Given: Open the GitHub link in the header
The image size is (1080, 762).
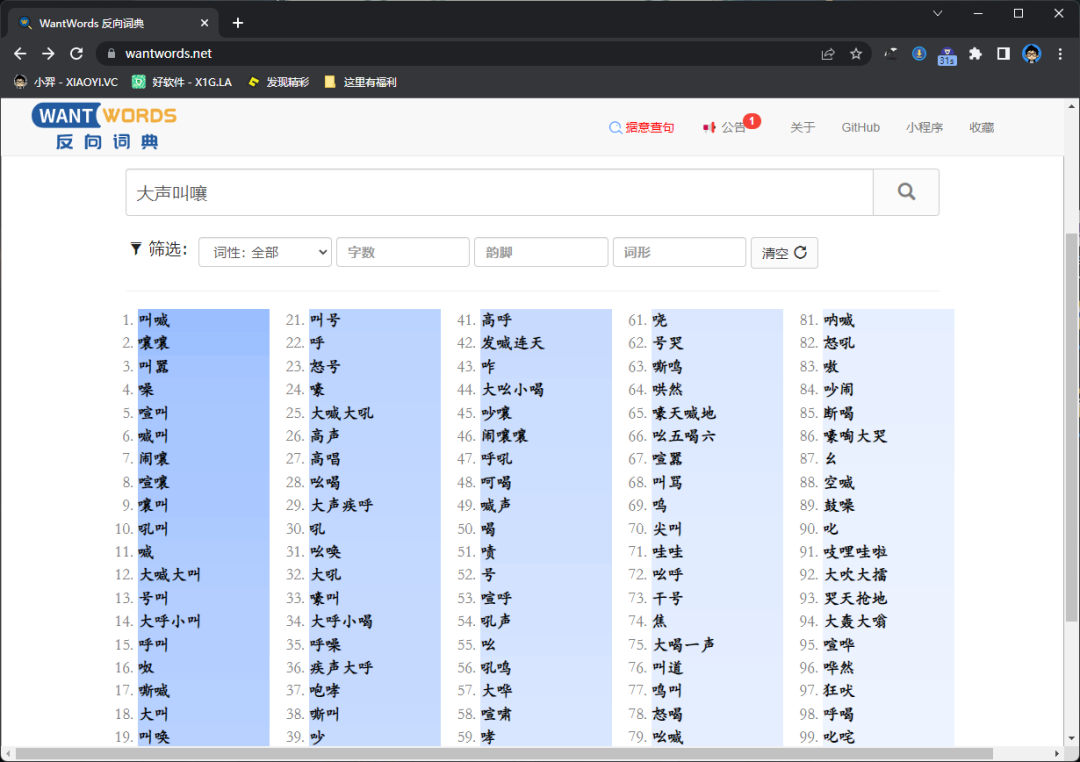Looking at the screenshot, I should tap(860, 128).
